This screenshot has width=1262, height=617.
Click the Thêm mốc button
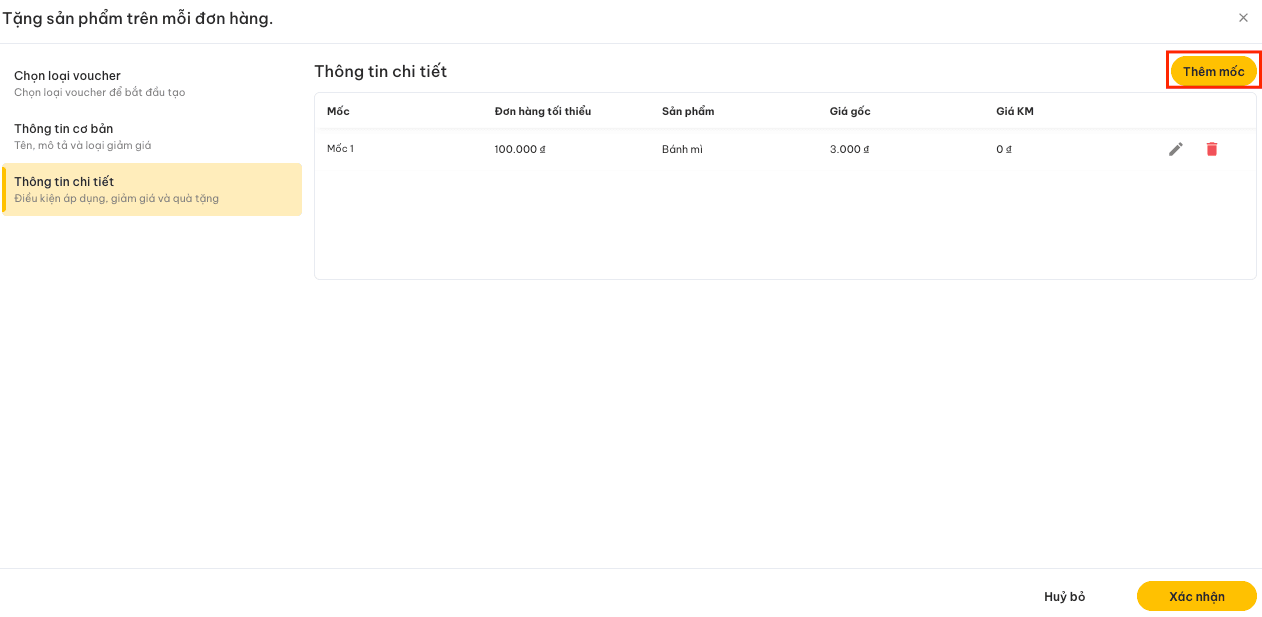coord(1214,72)
